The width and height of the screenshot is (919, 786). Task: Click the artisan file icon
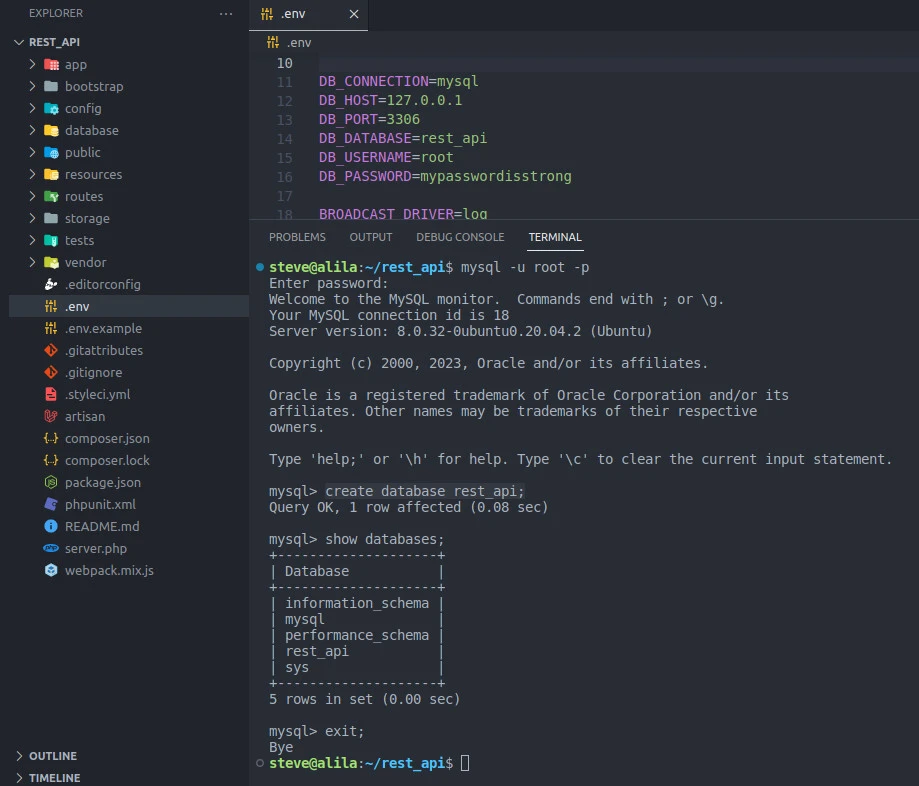[51, 416]
